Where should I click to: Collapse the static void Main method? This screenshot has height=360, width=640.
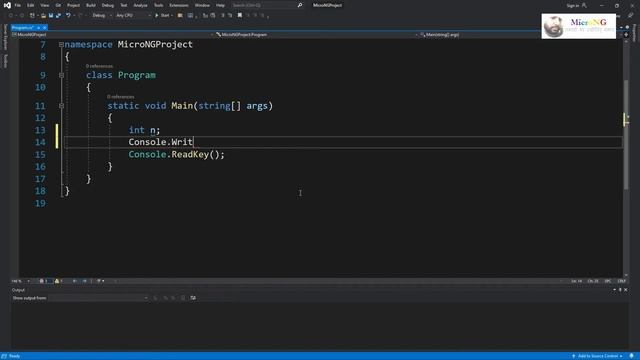(61, 106)
